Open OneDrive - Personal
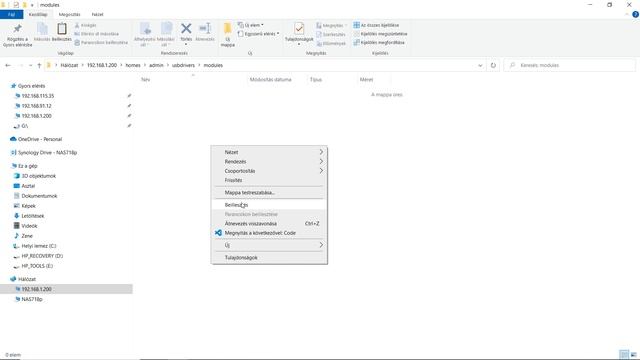The height and width of the screenshot is (360, 640). (40, 139)
